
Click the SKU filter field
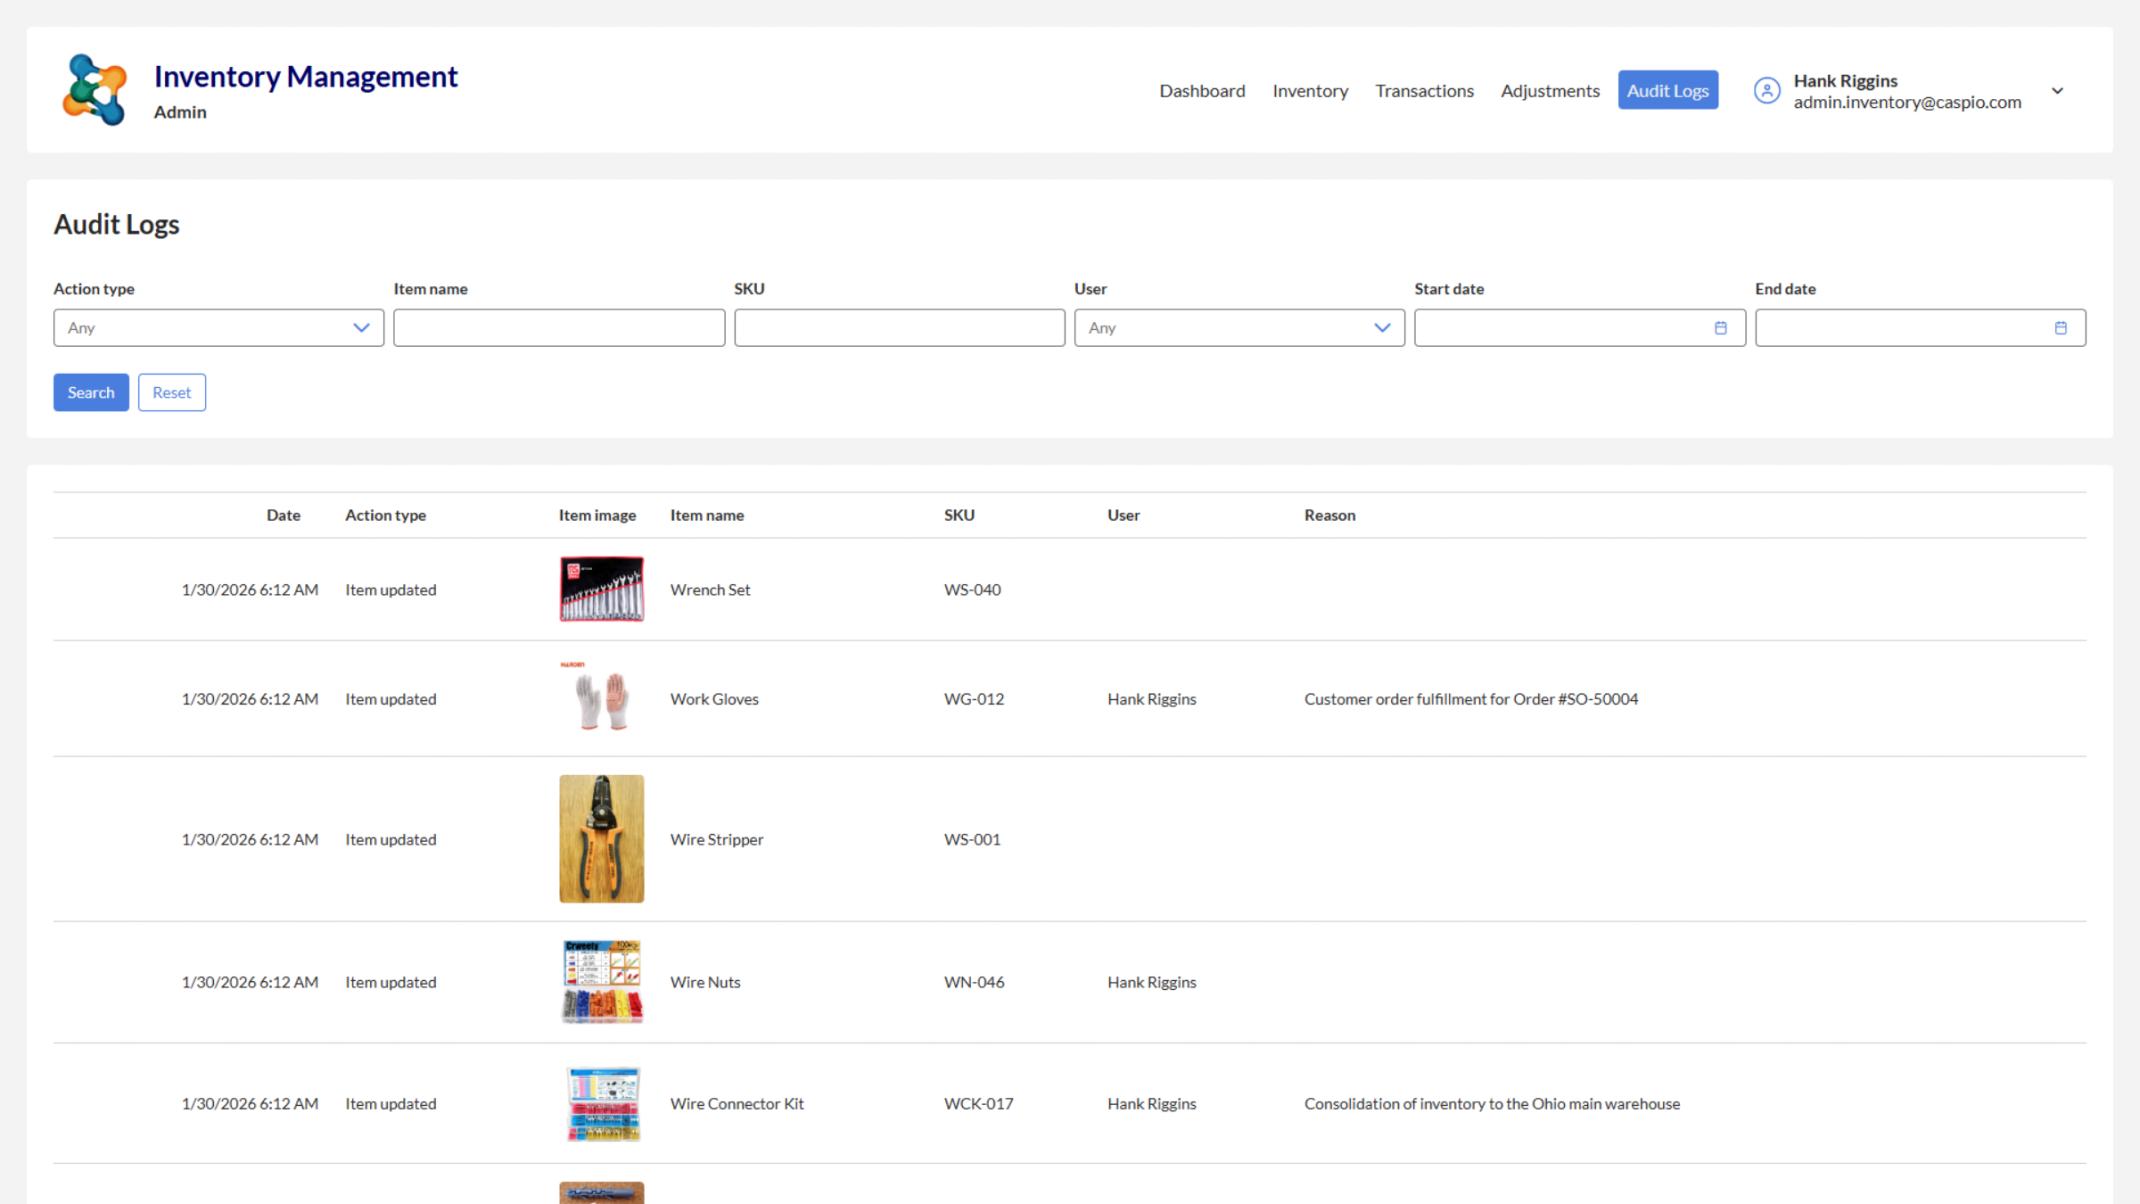(x=899, y=327)
